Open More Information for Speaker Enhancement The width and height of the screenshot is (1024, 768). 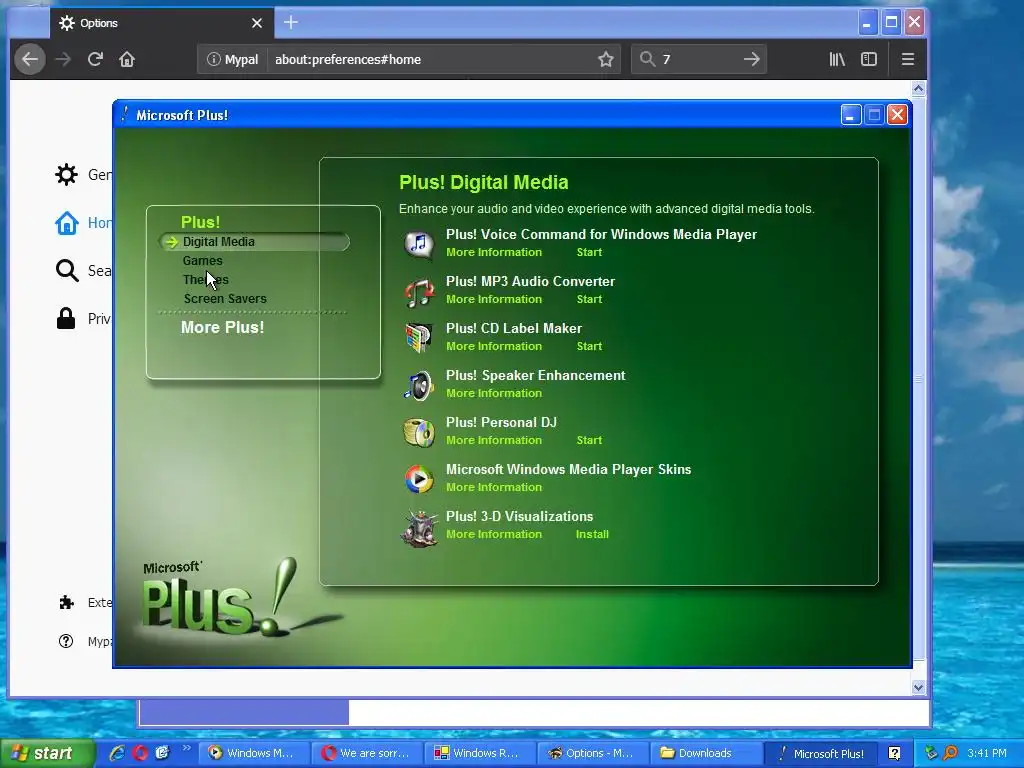pyautogui.click(x=494, y=393)
